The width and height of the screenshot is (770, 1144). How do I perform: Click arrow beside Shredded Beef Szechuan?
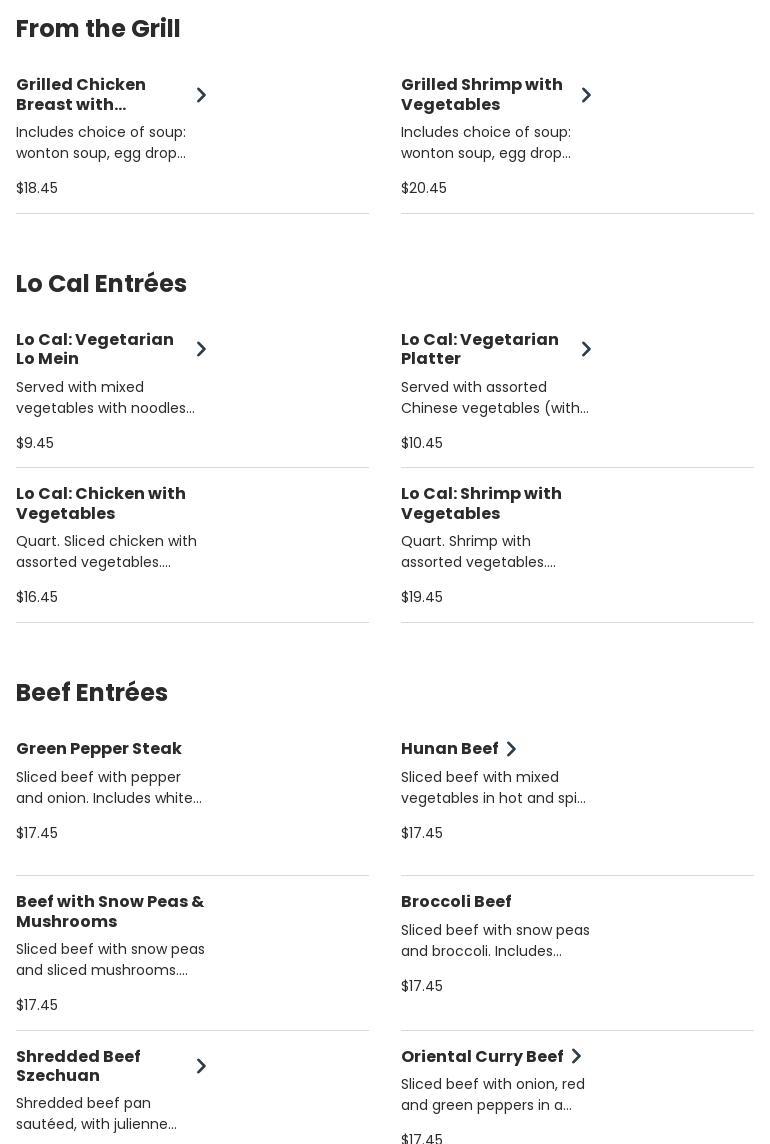coord(201,1066)
